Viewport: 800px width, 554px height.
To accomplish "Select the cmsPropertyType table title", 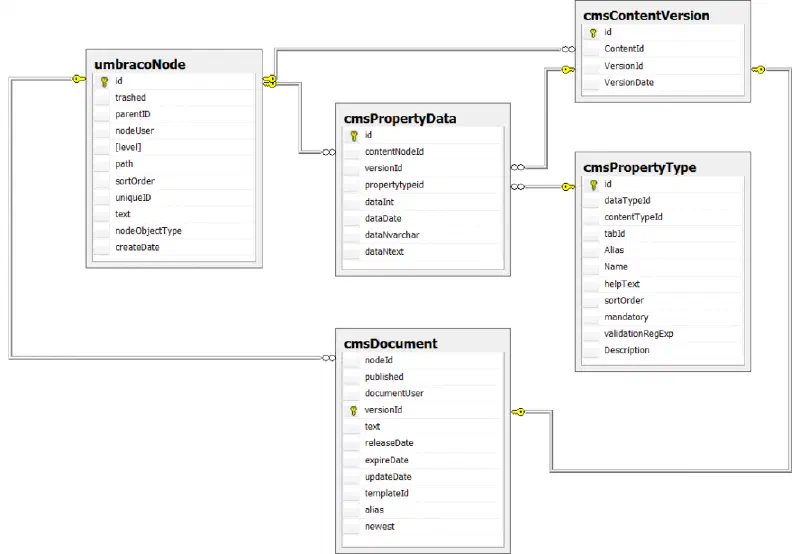I will (639, 167).
